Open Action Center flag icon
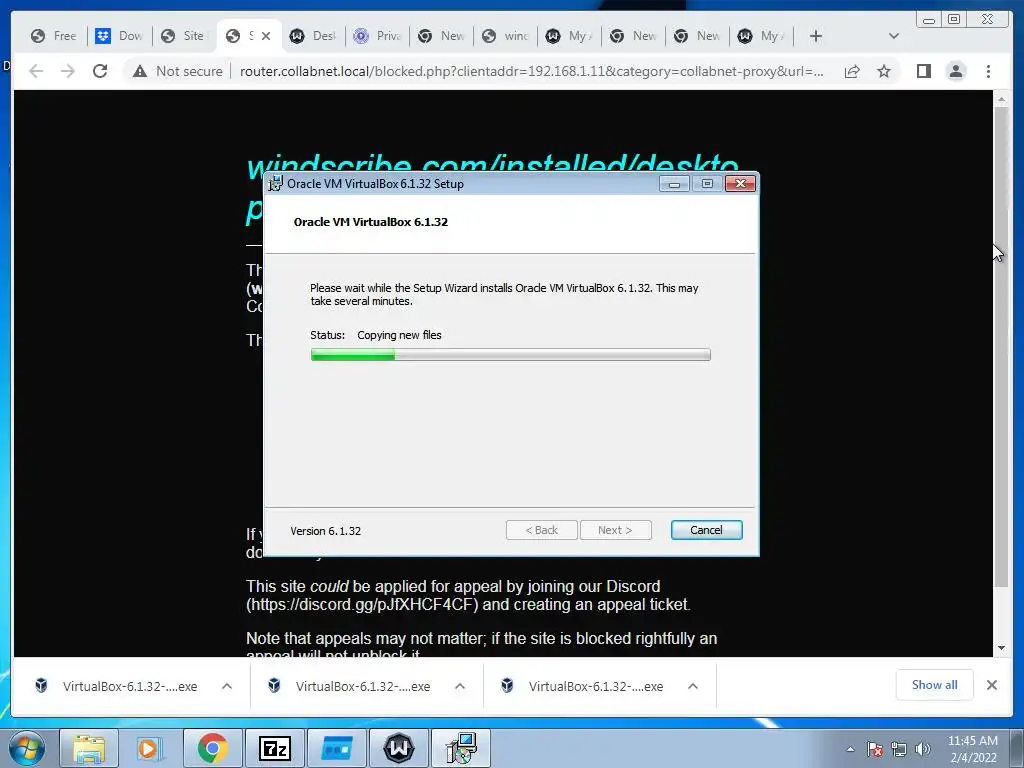1024x768 pixels. tap(875, 749)
